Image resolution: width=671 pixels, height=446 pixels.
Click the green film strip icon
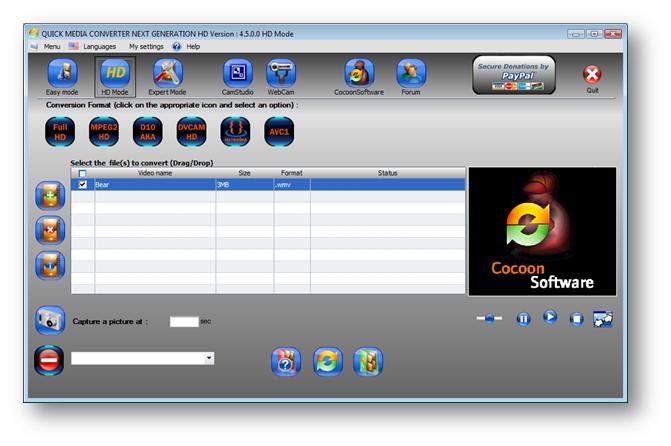[368, 362]
